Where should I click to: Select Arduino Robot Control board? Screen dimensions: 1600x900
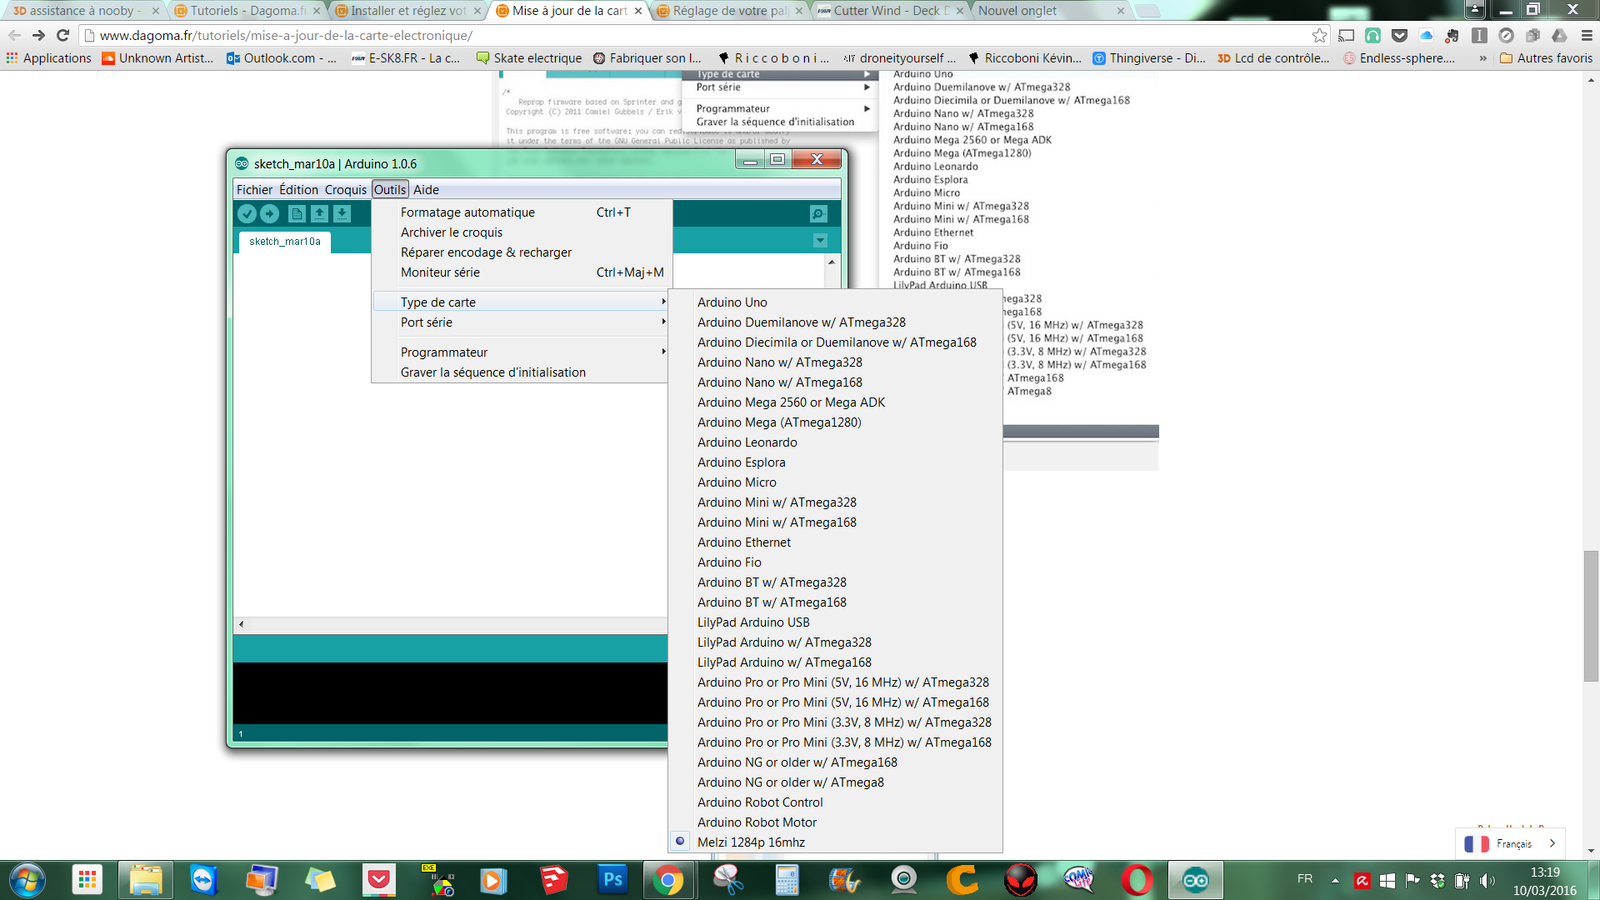835,802
